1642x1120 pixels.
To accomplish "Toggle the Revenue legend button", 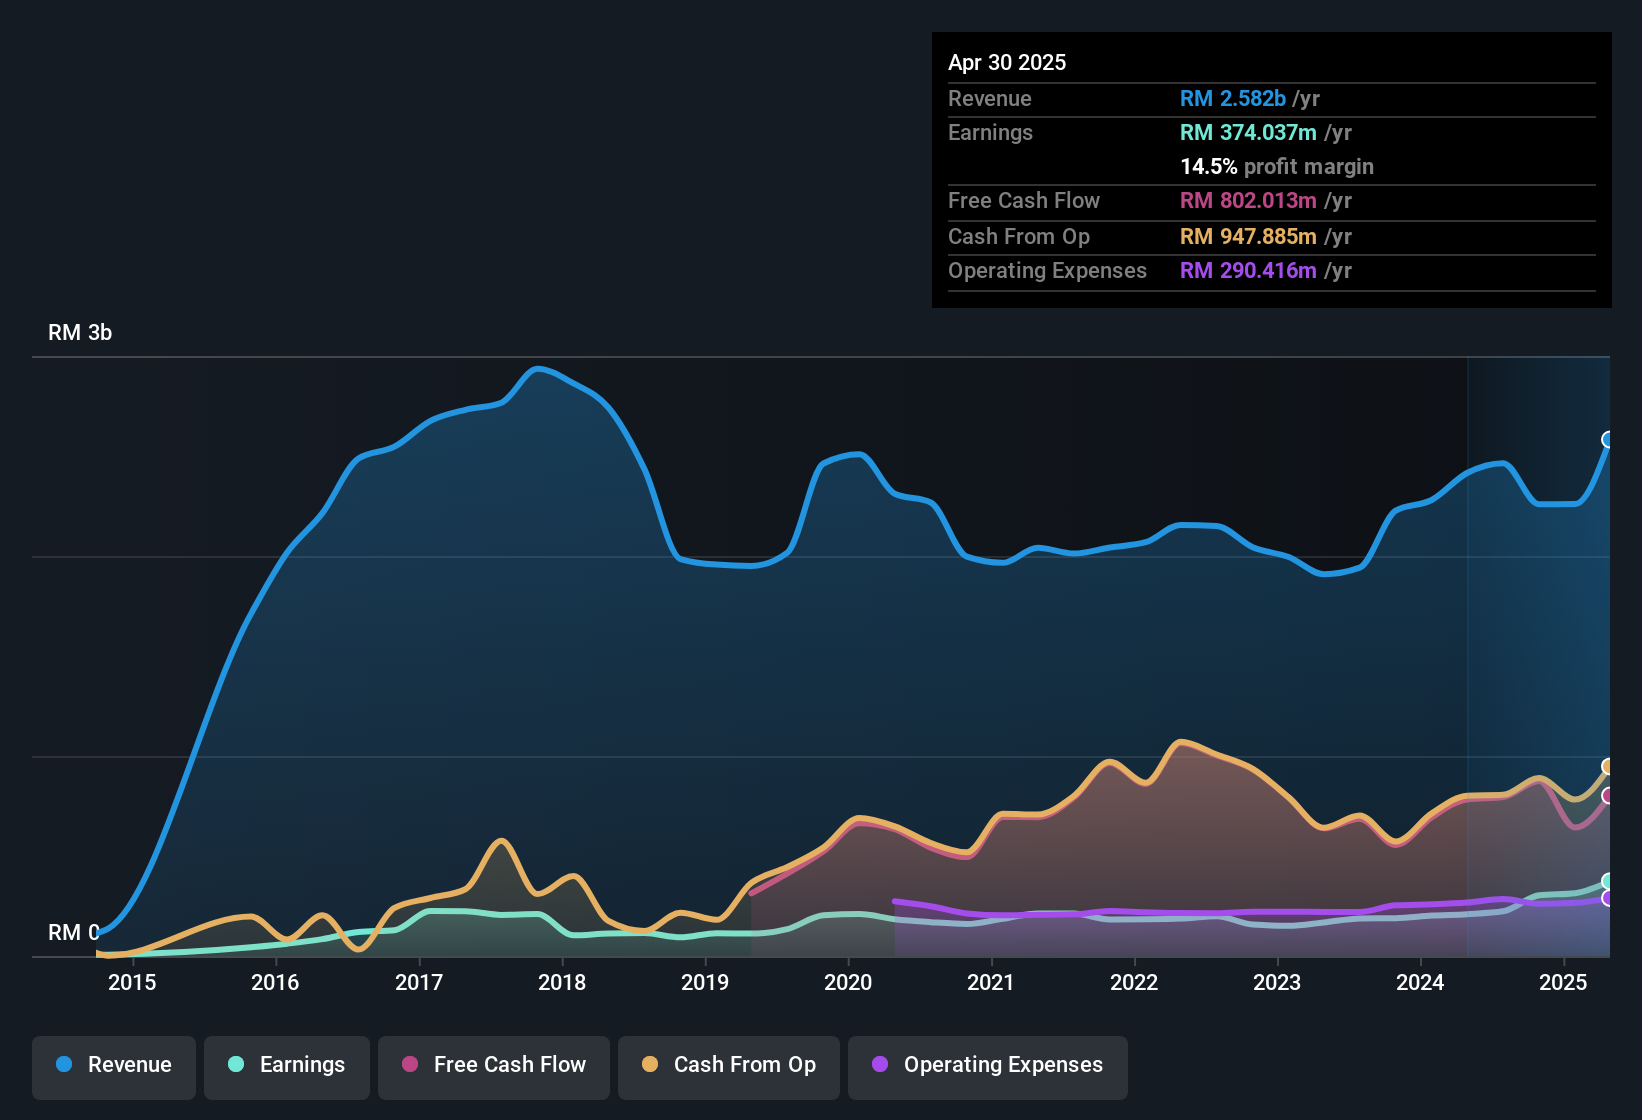I will 114,1066.
